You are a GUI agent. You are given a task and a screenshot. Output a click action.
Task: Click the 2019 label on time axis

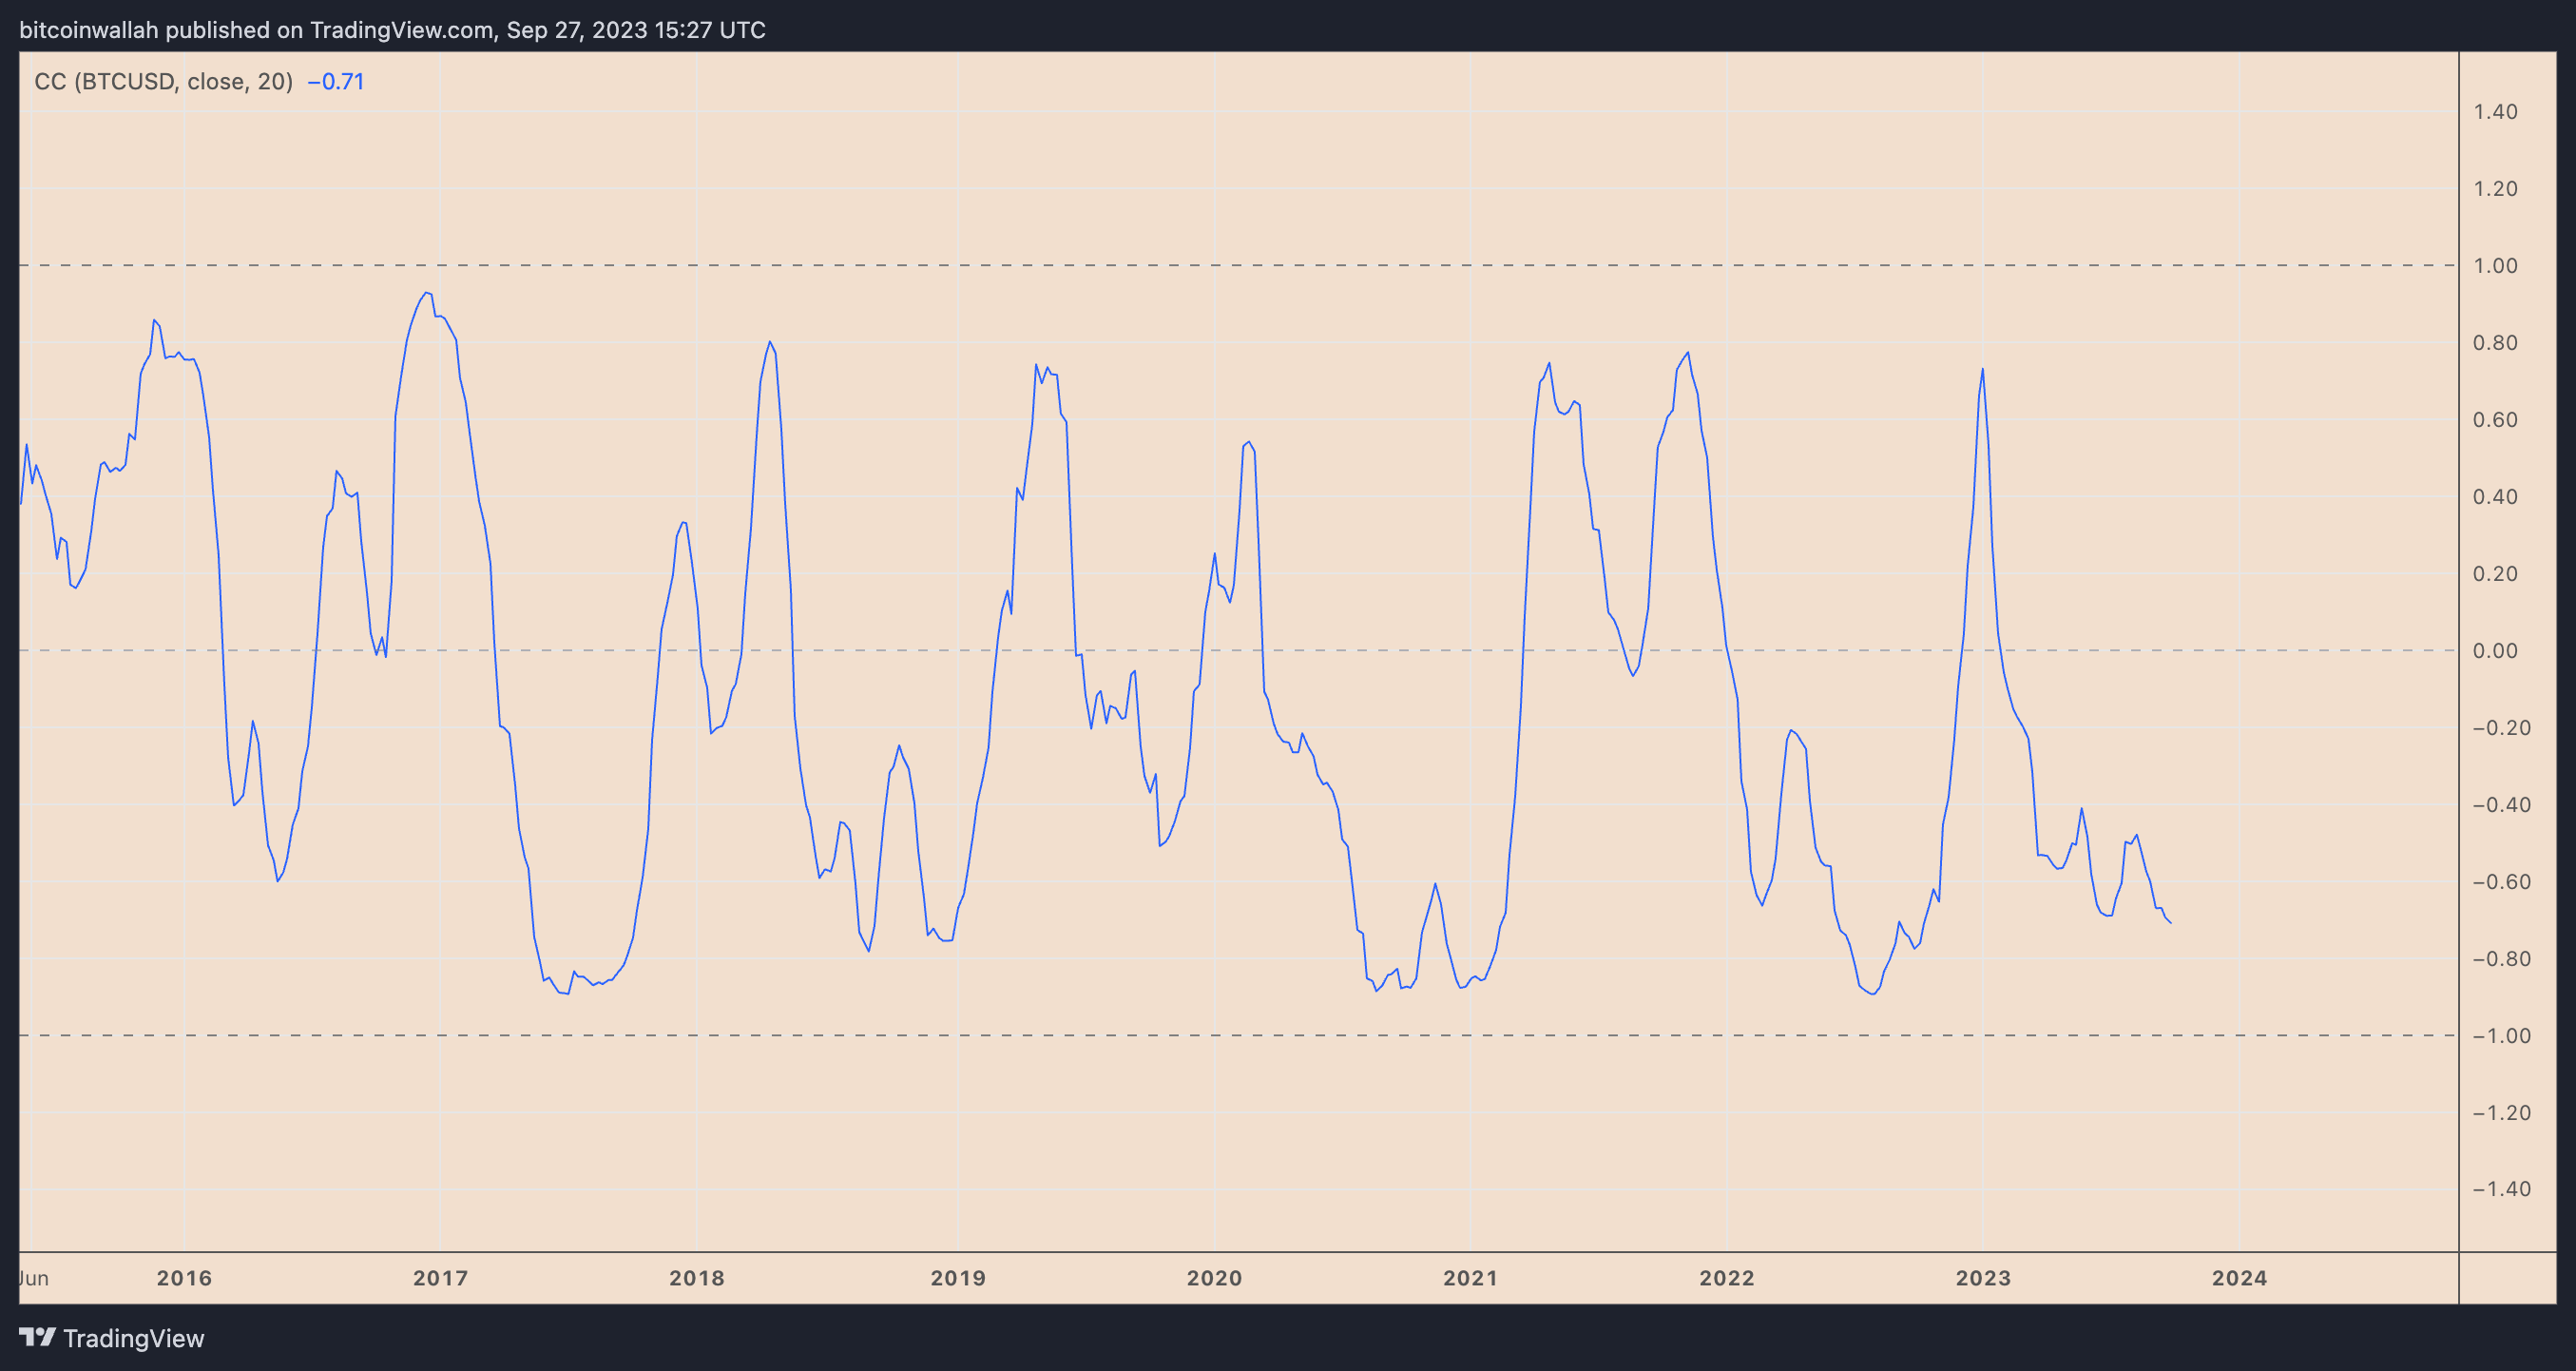point(957,1278)
